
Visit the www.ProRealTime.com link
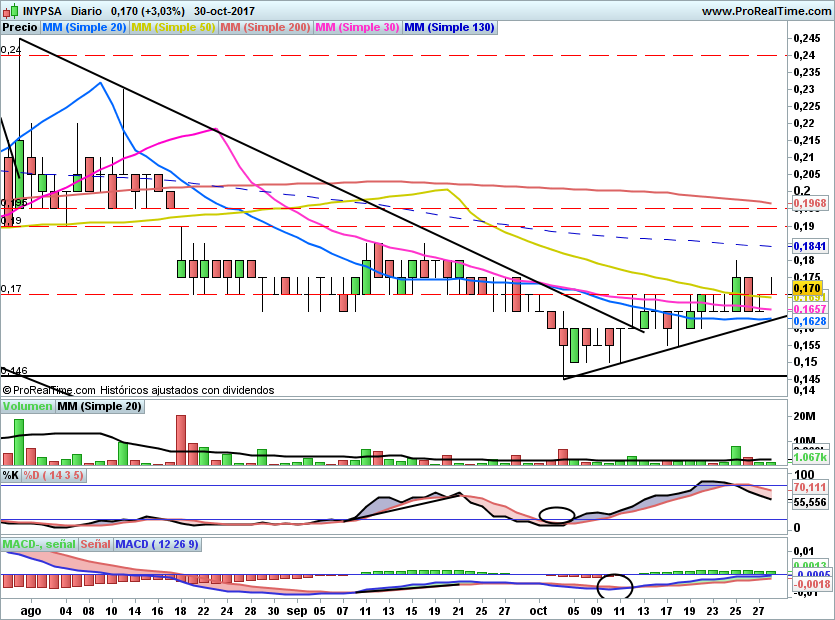click(765, 11)
